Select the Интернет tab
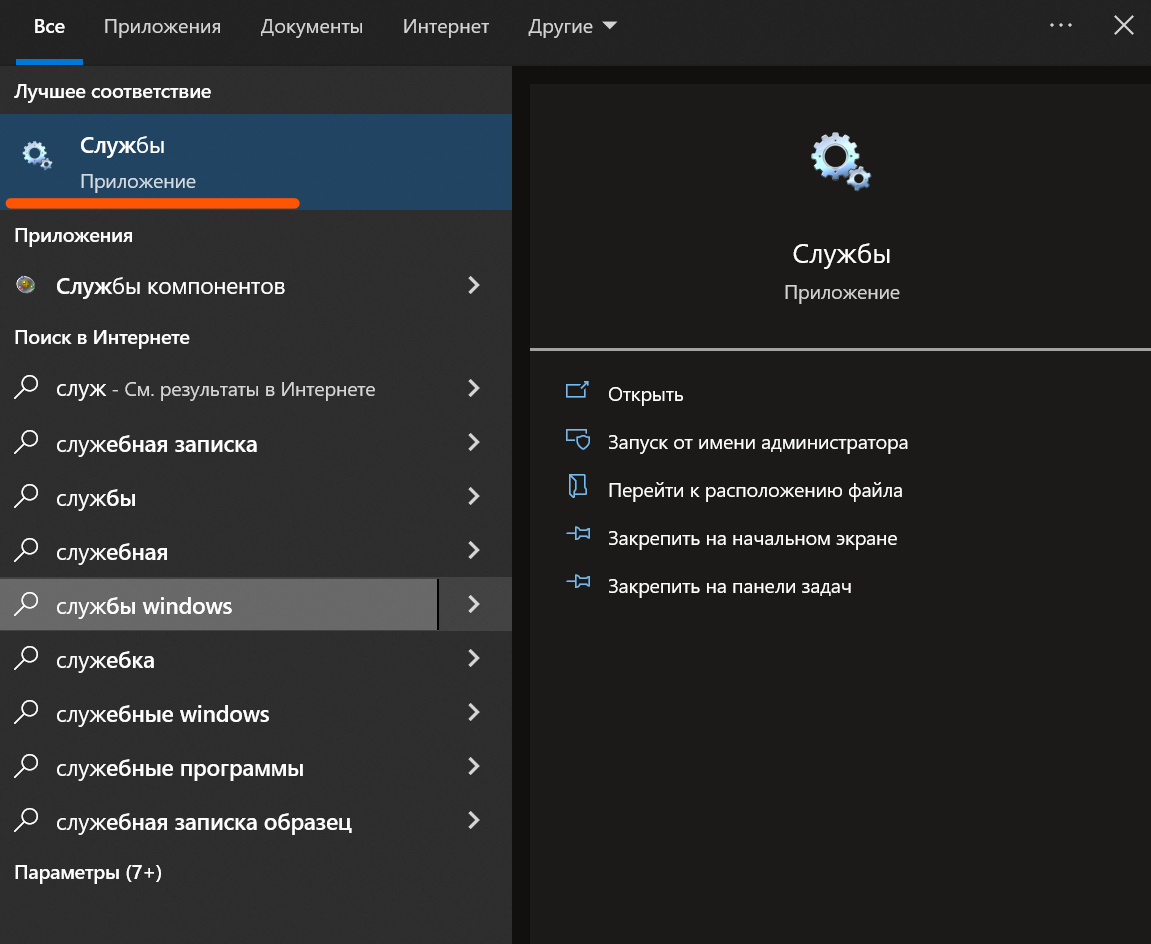 tap(446, 27)
